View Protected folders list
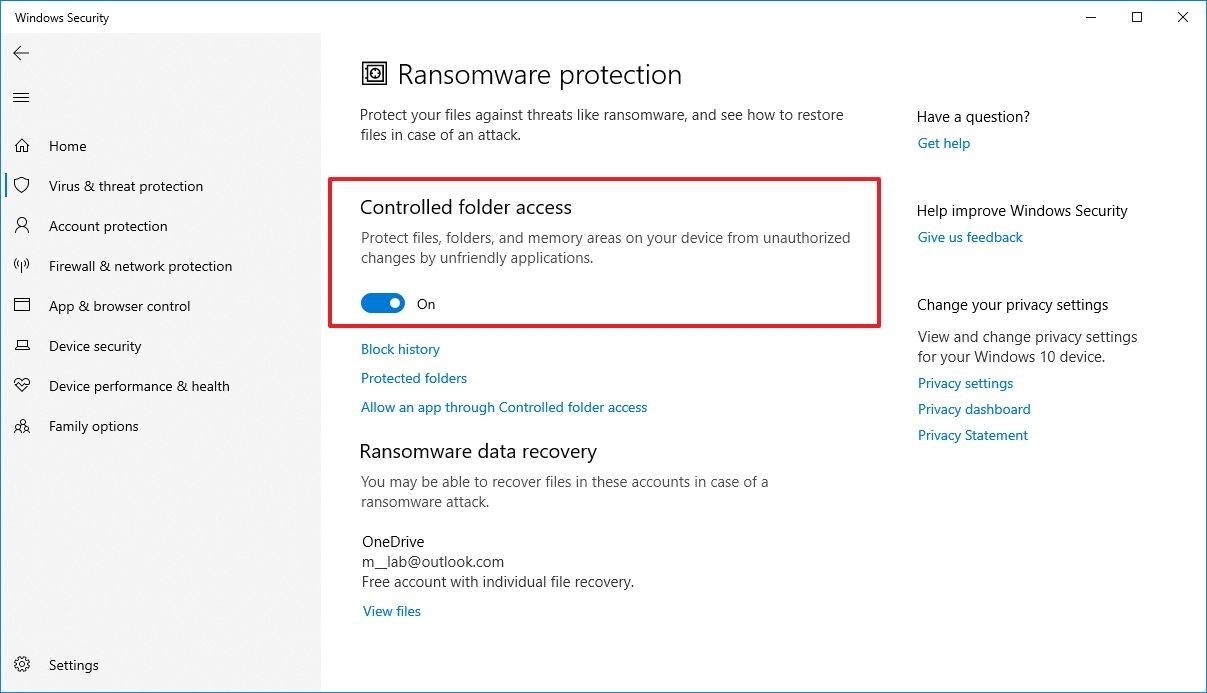1207x693 pixels. tap(414, 378)
